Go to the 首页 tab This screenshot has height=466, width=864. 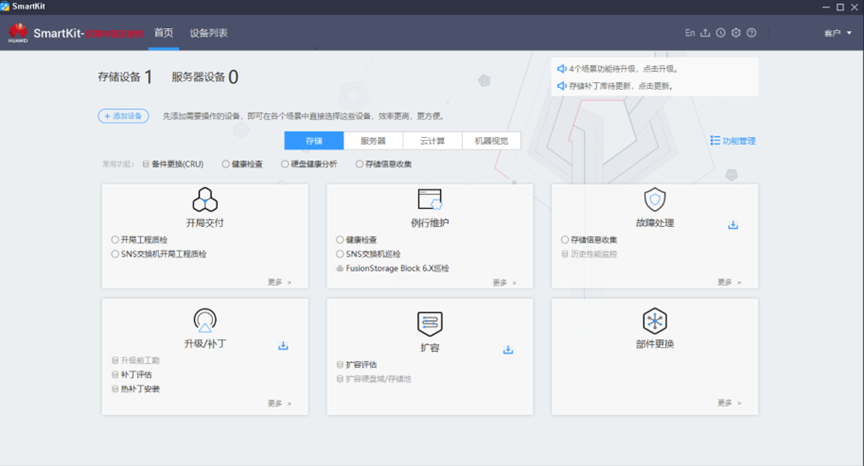click(164, 33)
